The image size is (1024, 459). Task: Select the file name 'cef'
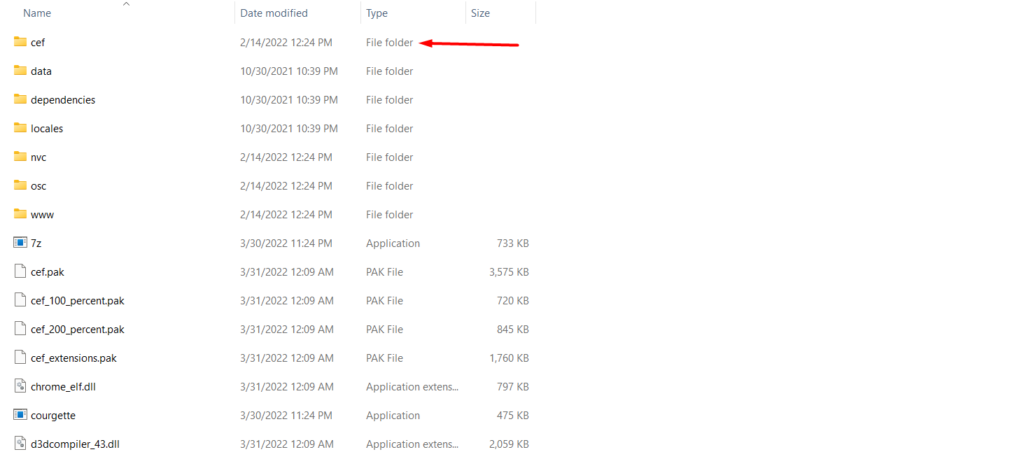38,42
